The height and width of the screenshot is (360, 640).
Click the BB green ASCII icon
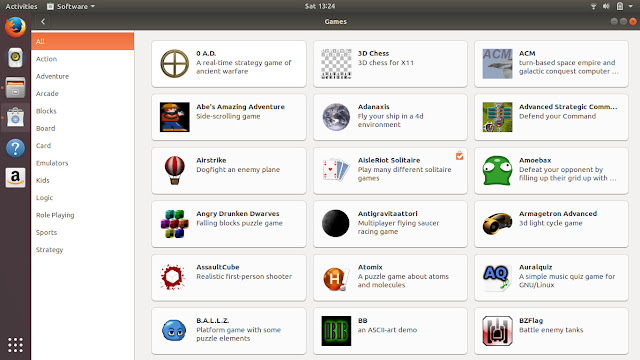coord(336,331)
